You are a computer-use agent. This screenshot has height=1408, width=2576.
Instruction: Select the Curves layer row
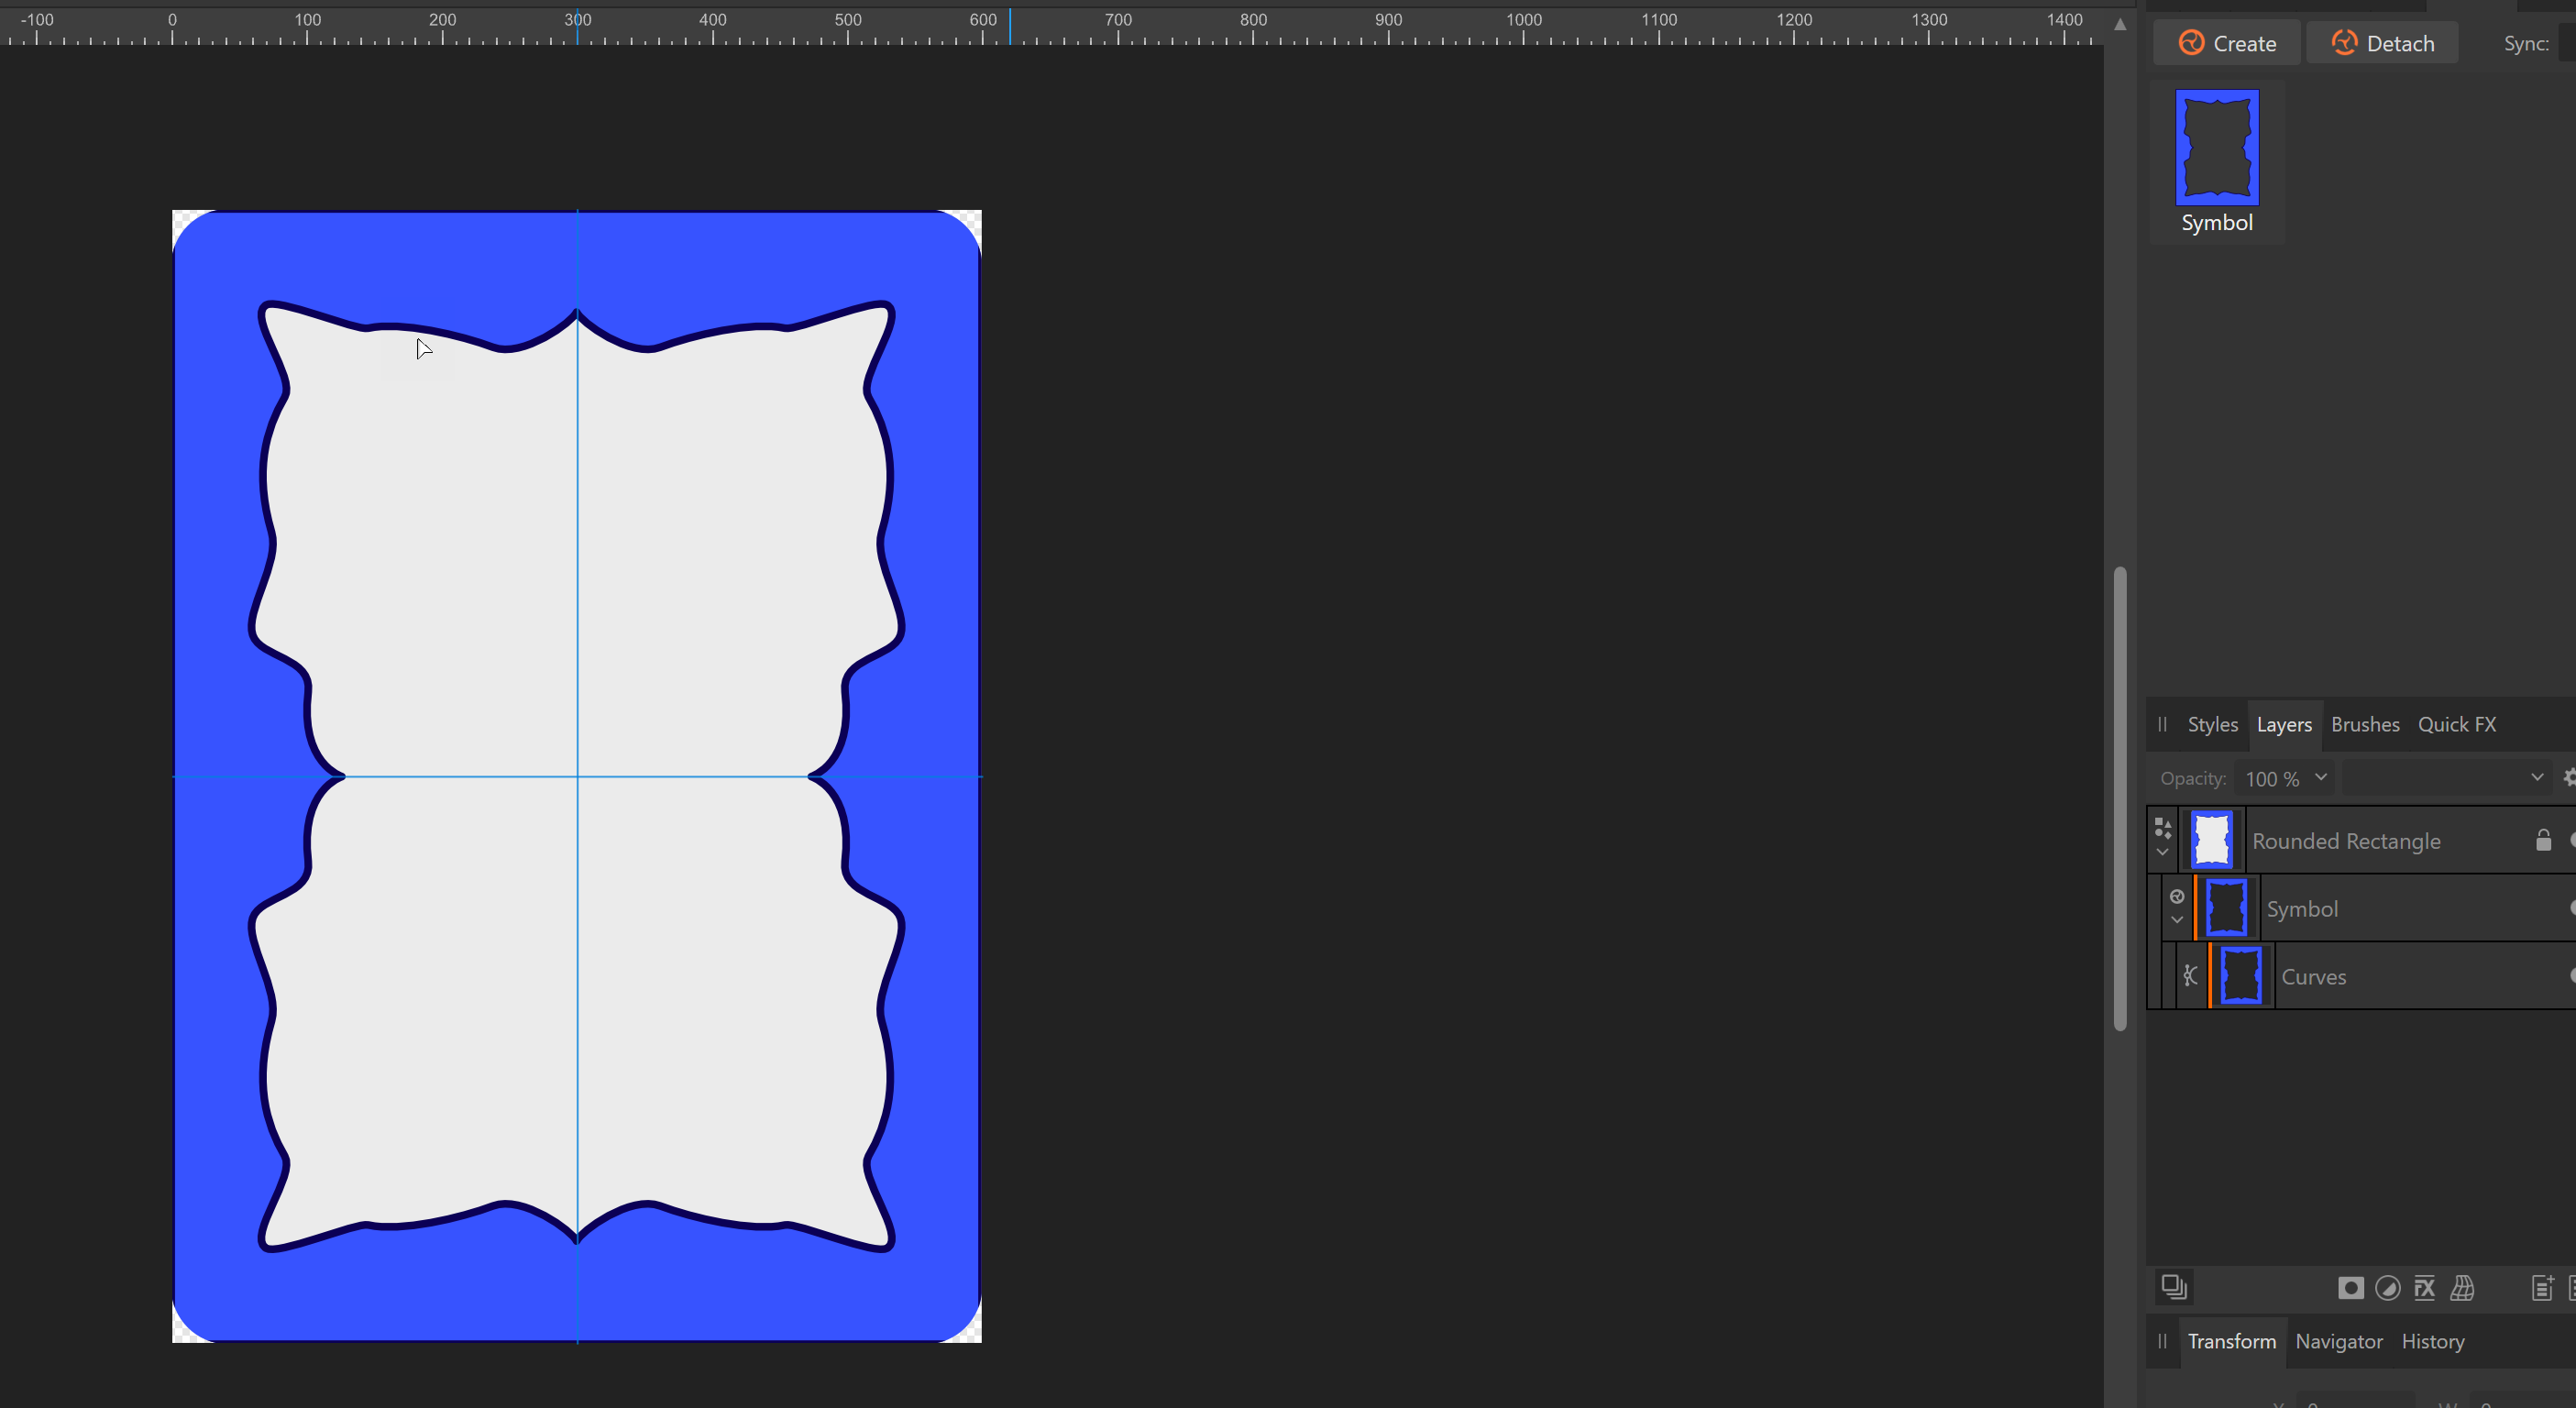click(2376, 976)
